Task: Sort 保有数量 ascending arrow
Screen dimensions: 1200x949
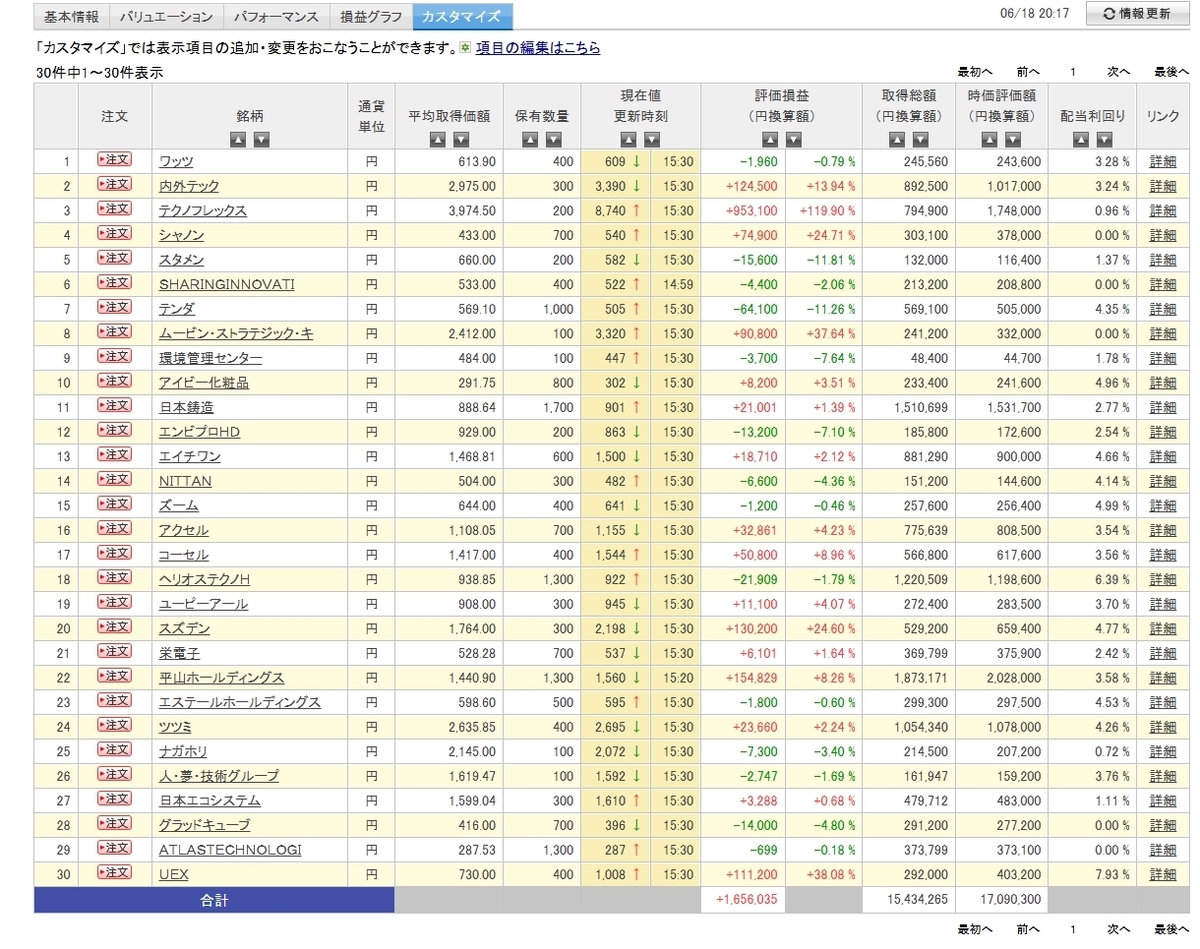Action: coord(530,140)
